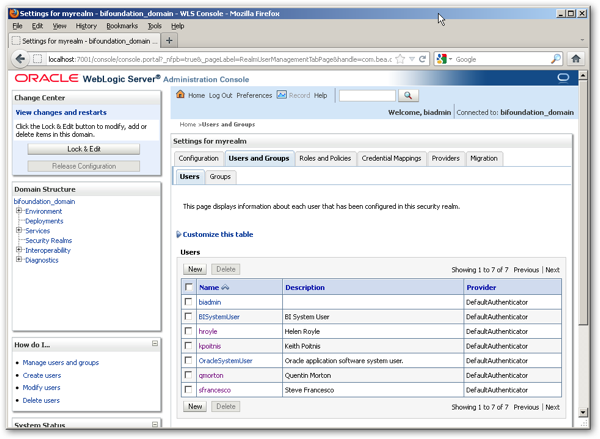Click the page vertical scrollbar thumb
The image size is (600, 439).
[x=583, y=203]
